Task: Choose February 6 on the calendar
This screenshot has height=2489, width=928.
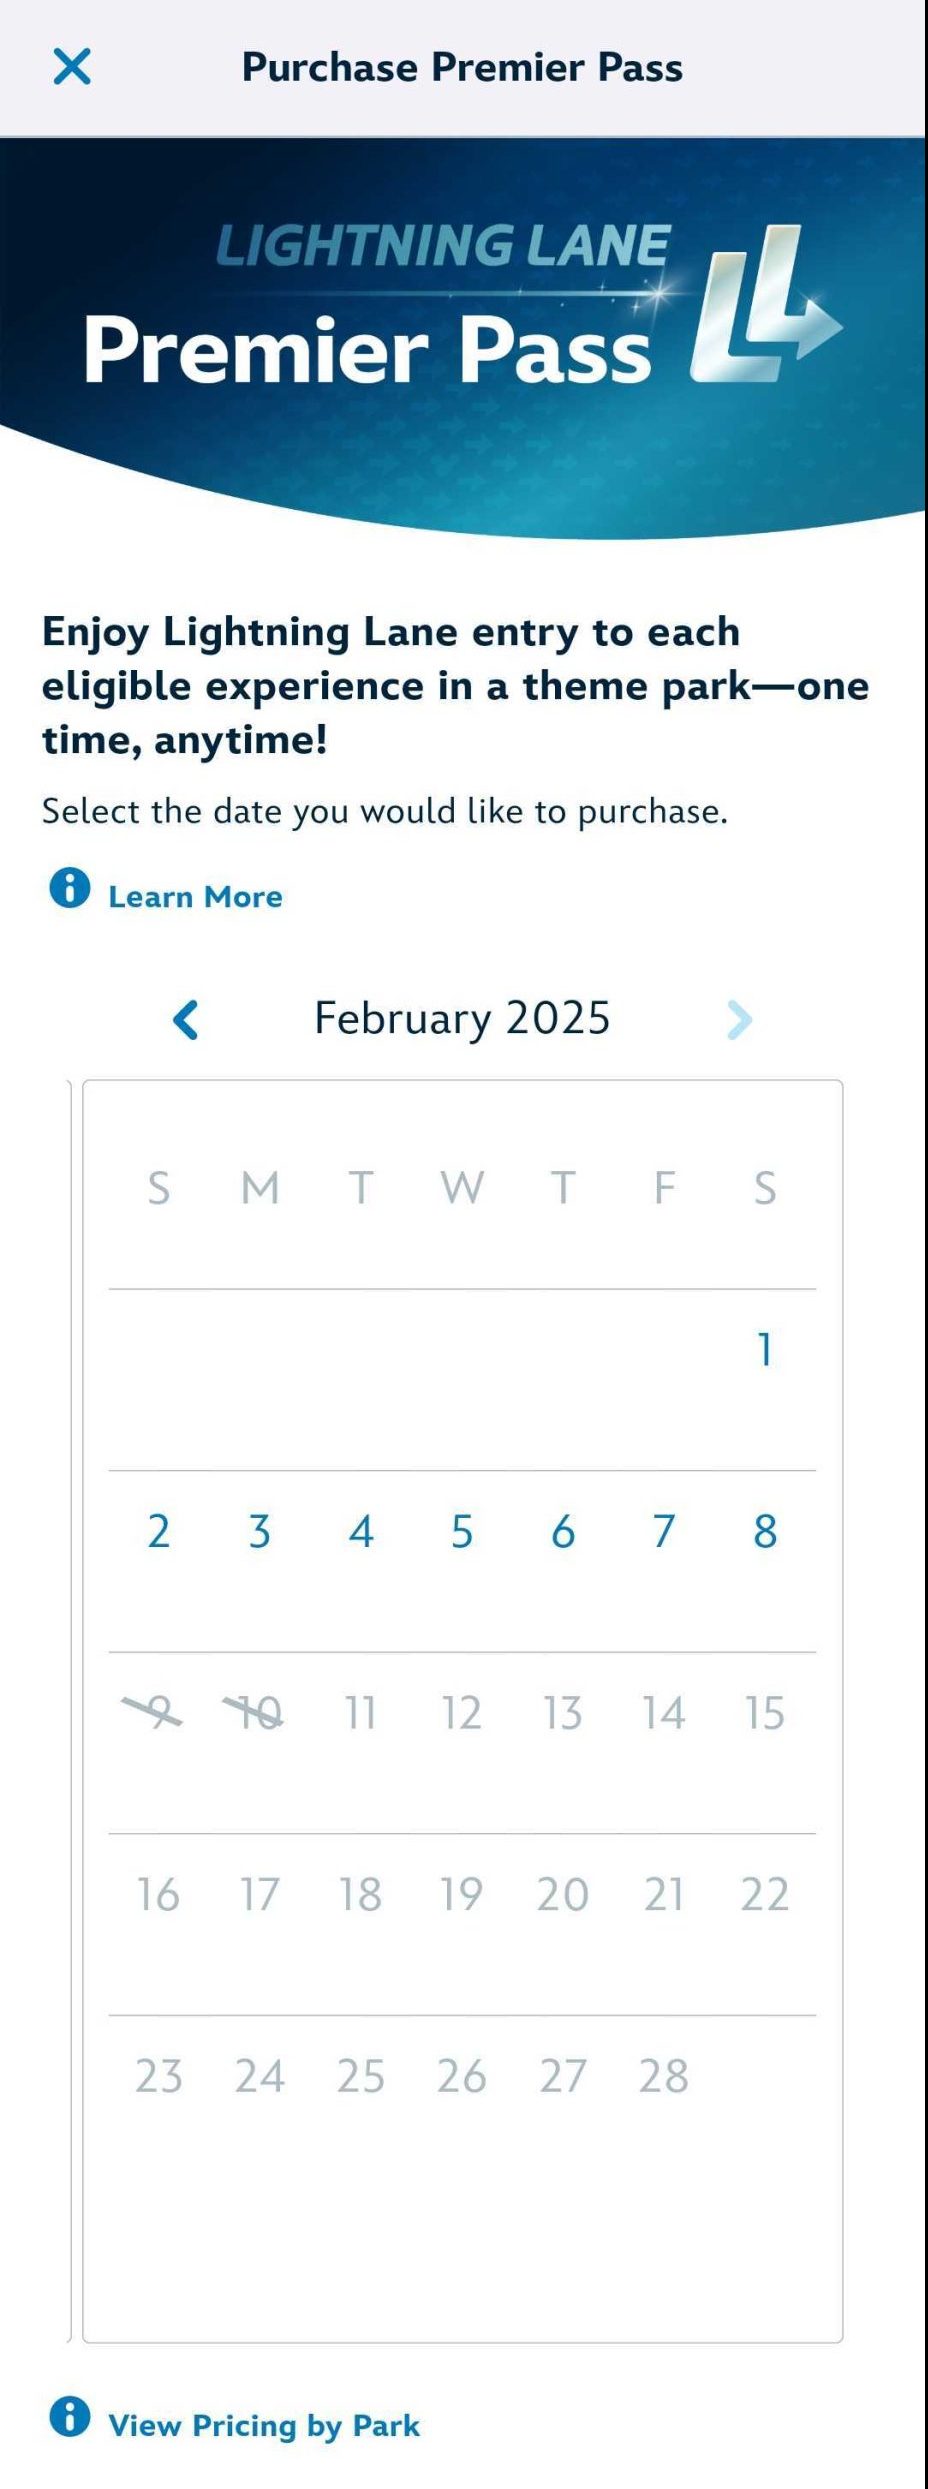Action: pos(563,1532)
